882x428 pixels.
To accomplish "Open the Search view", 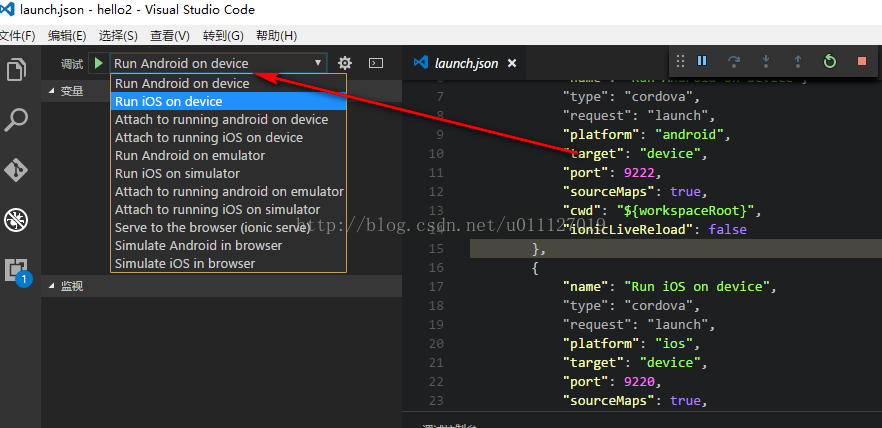I will click(x=16, y=120).
